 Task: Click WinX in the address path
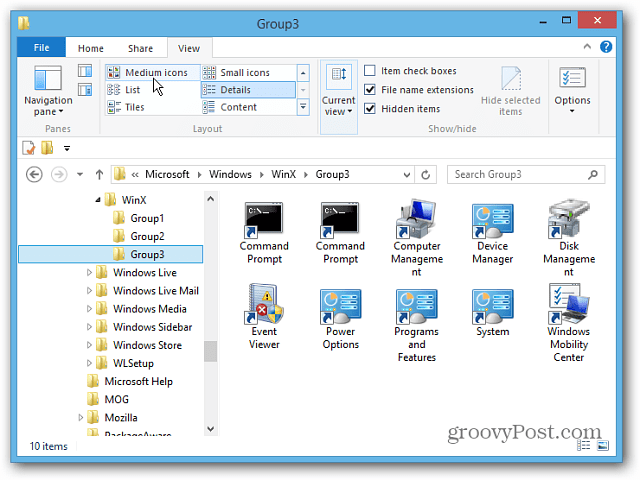[x=283, y=174]
